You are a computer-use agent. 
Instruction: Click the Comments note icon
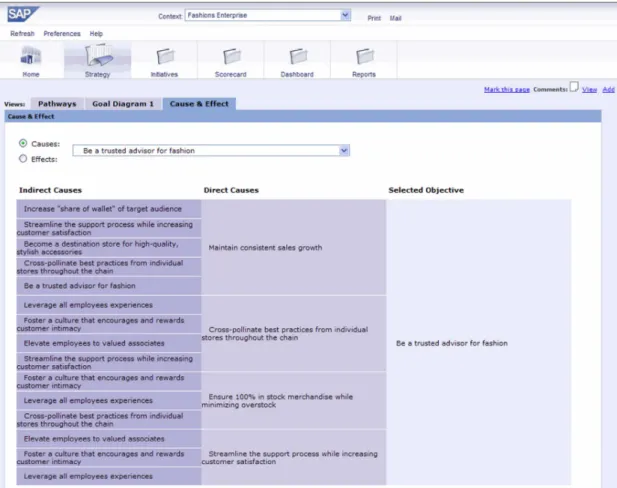pos(574,87)
